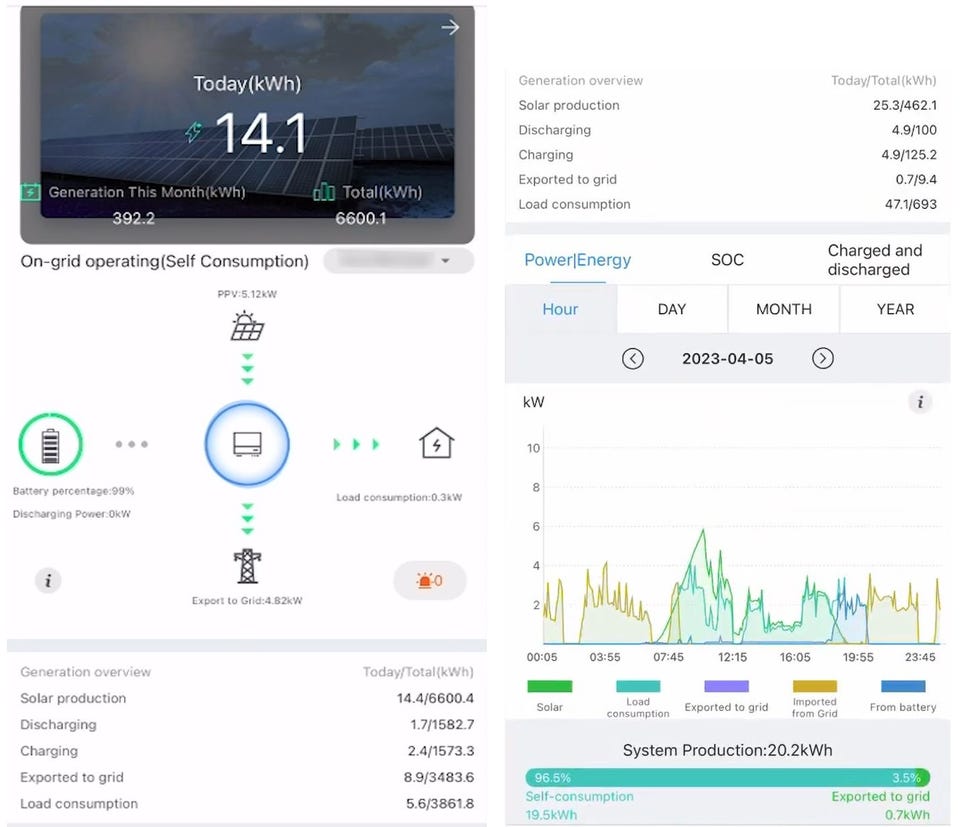Expand the blurred device selector dropdown
This screenshot has width=960, height=827.
[x=399, y=261]
